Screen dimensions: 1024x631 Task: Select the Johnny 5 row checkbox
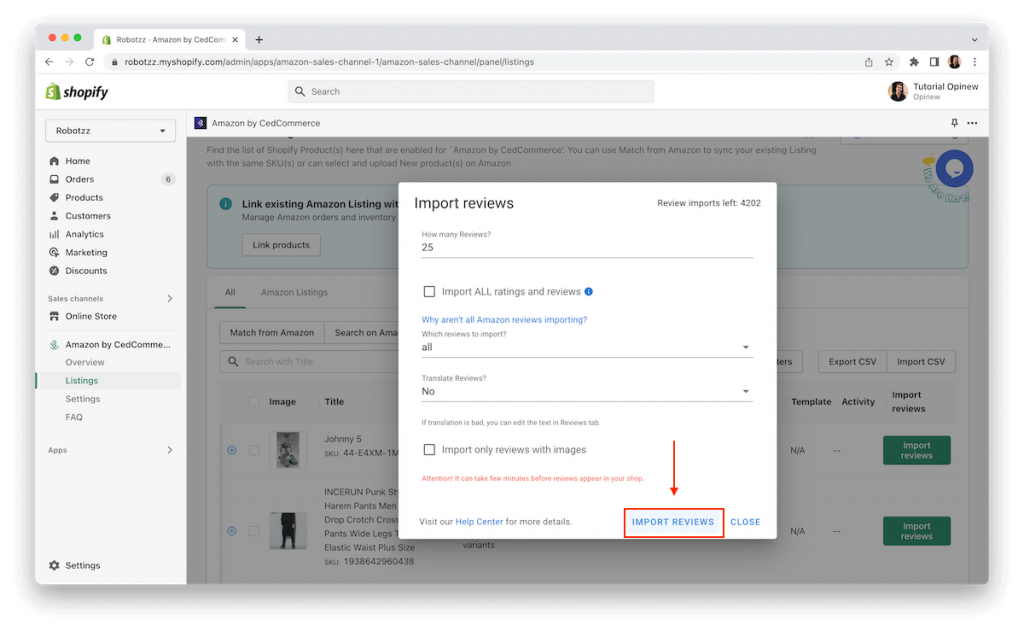point(254,450)
